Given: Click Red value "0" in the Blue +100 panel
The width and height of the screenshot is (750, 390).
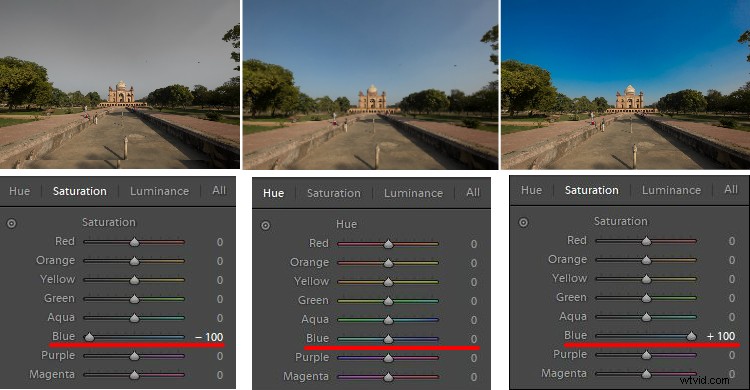Looking at the screenshot, I should click(732, 241).
